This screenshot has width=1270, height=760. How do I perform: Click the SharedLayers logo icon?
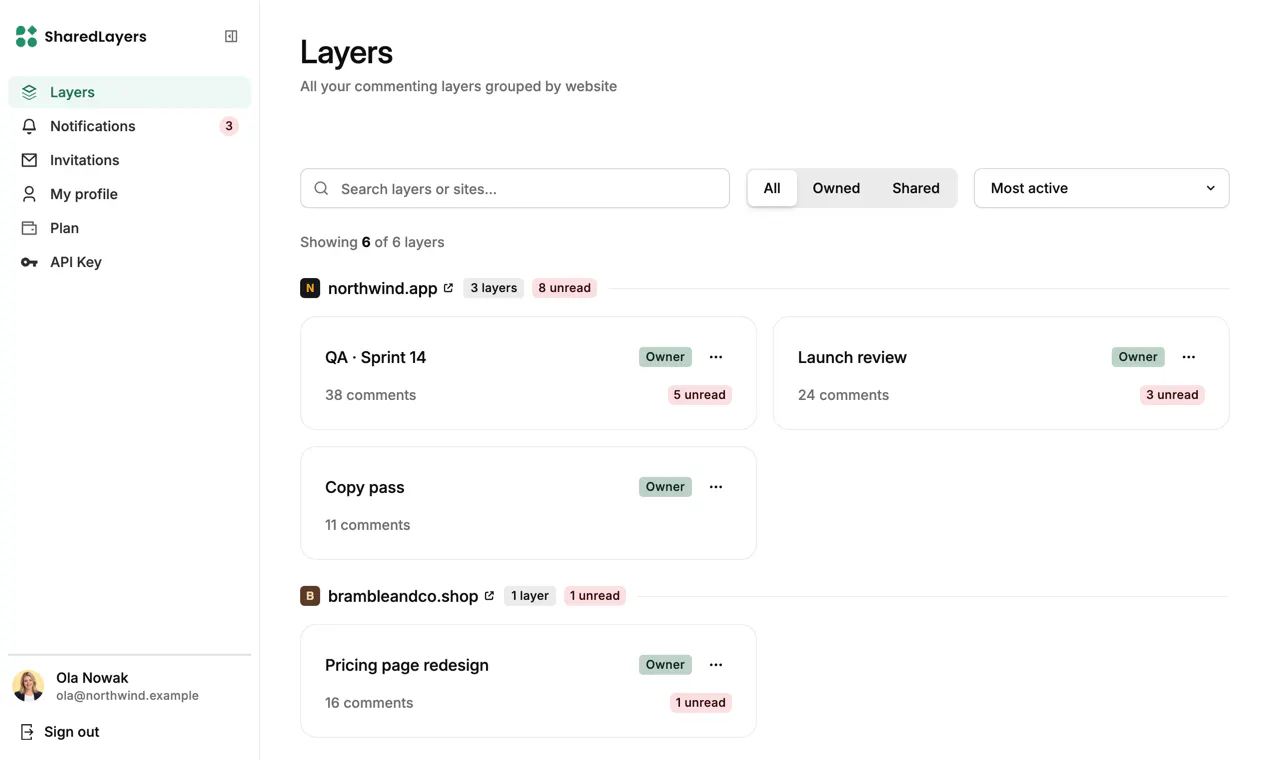pyautogui.click(x=26, y=36)
